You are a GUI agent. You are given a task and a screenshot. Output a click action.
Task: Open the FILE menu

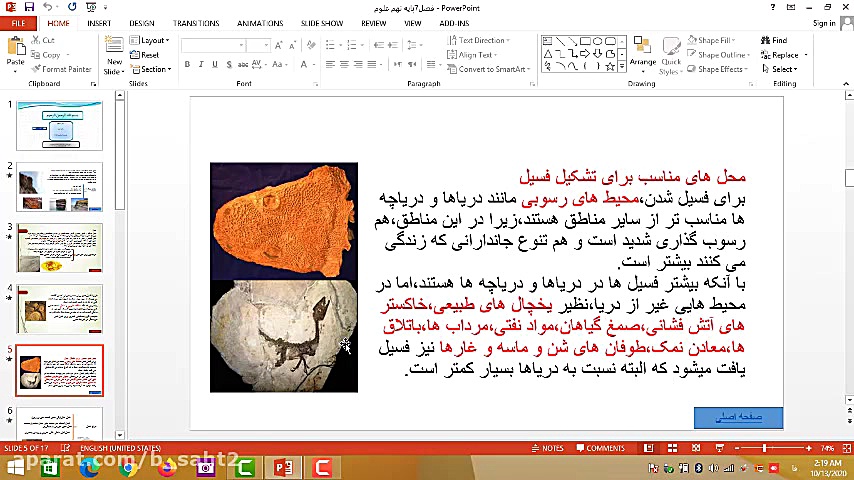coord(19,22)
